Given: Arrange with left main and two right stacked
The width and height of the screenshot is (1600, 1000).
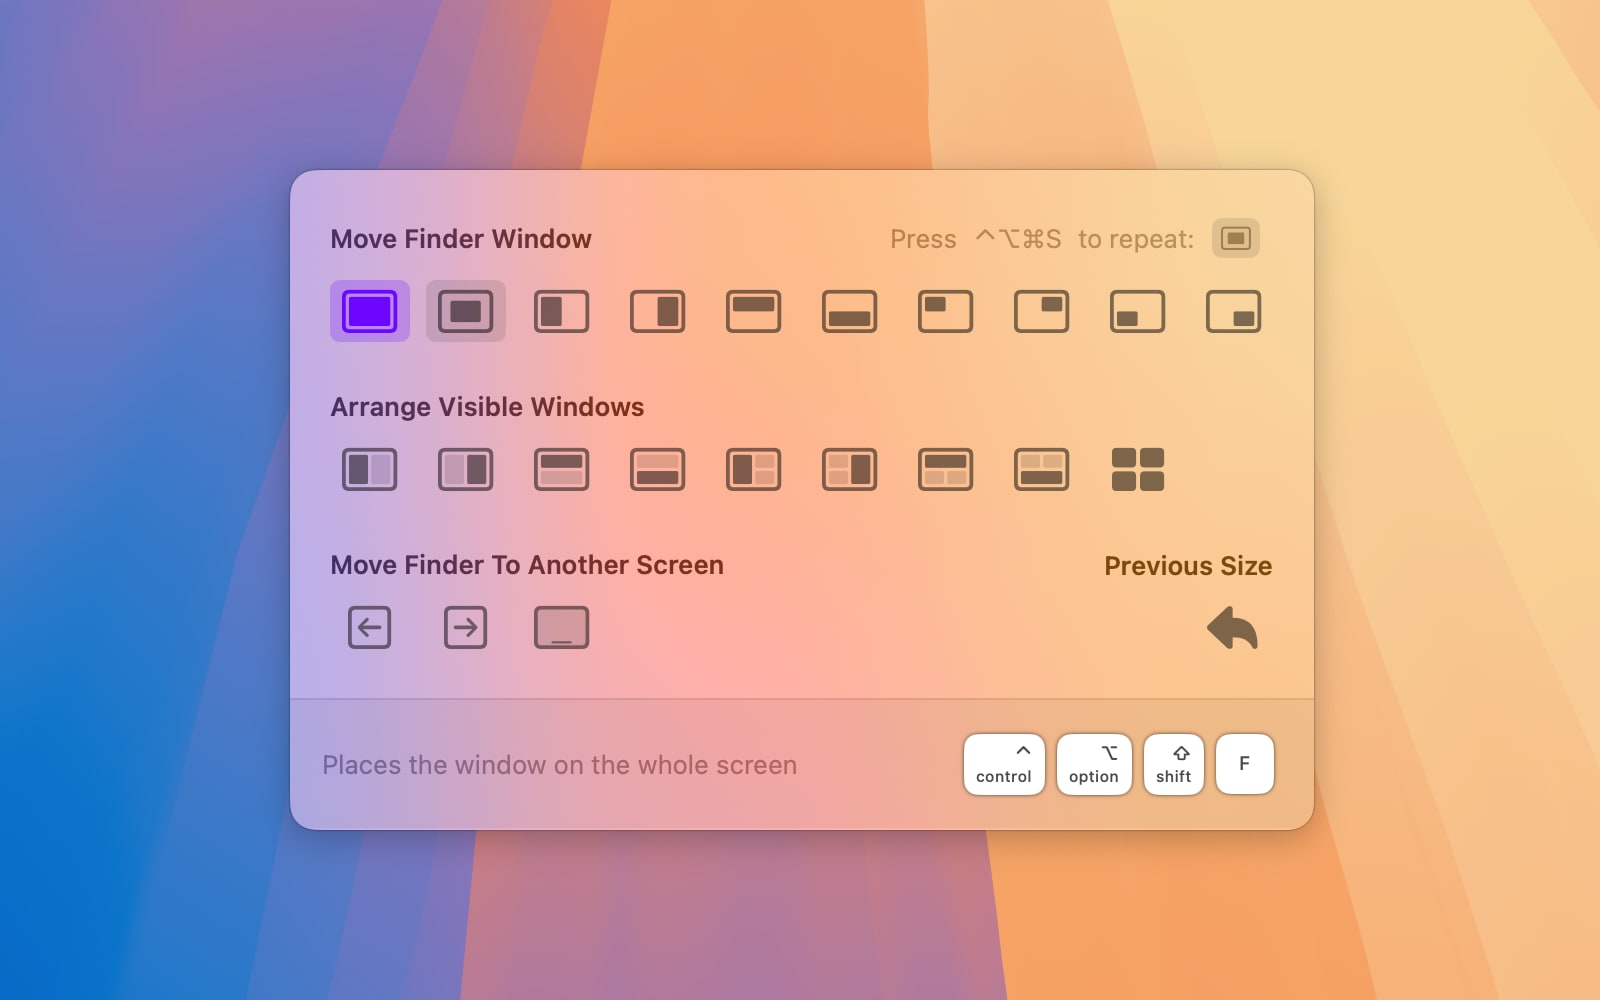Looking at the screenshot, I should 754,469.
